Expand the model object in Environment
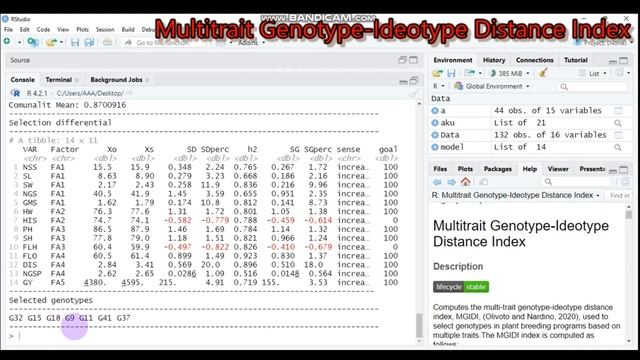 [x=435, y=147]
